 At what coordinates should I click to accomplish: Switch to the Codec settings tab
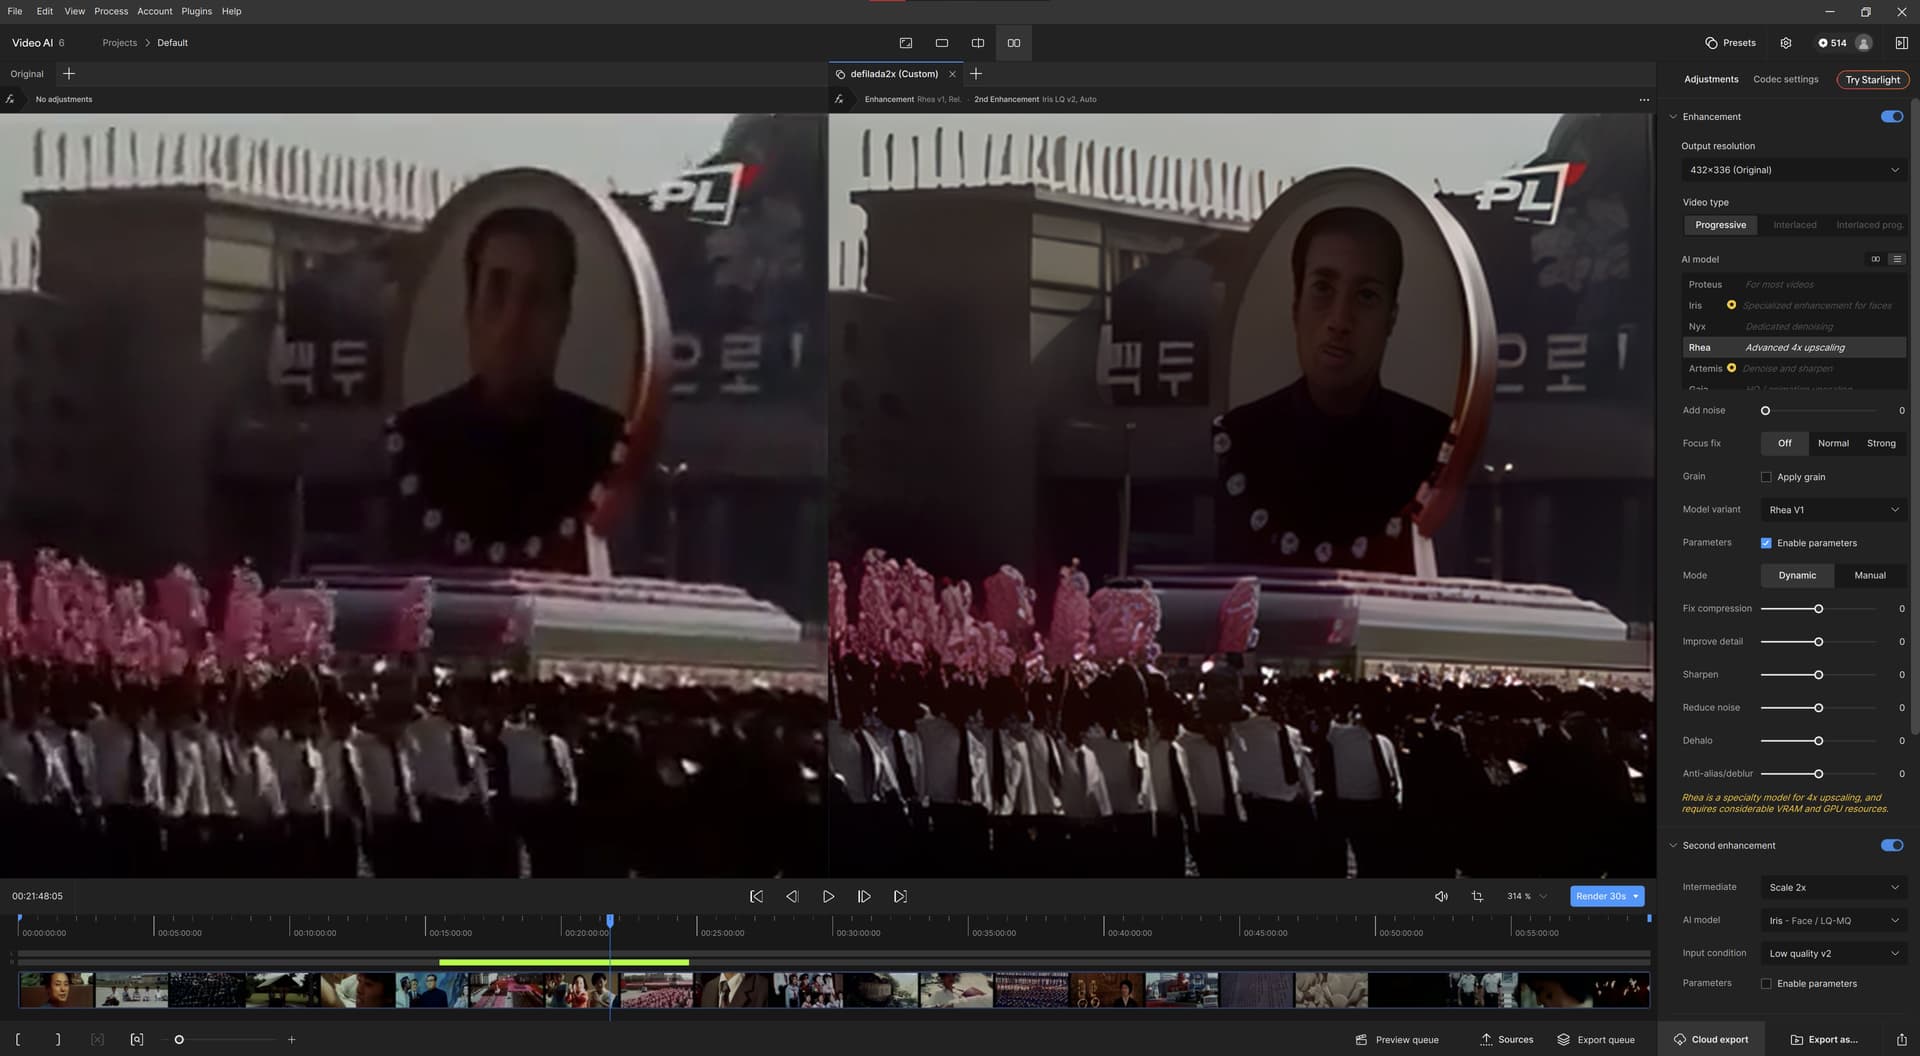(1785, 80)
